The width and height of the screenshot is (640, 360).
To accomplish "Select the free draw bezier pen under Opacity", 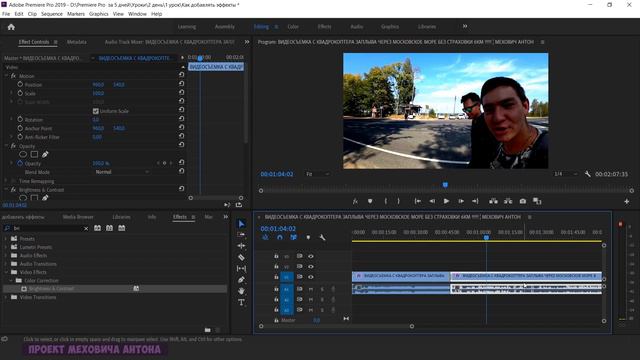I will pyautogui.click(x=45, y=154).
